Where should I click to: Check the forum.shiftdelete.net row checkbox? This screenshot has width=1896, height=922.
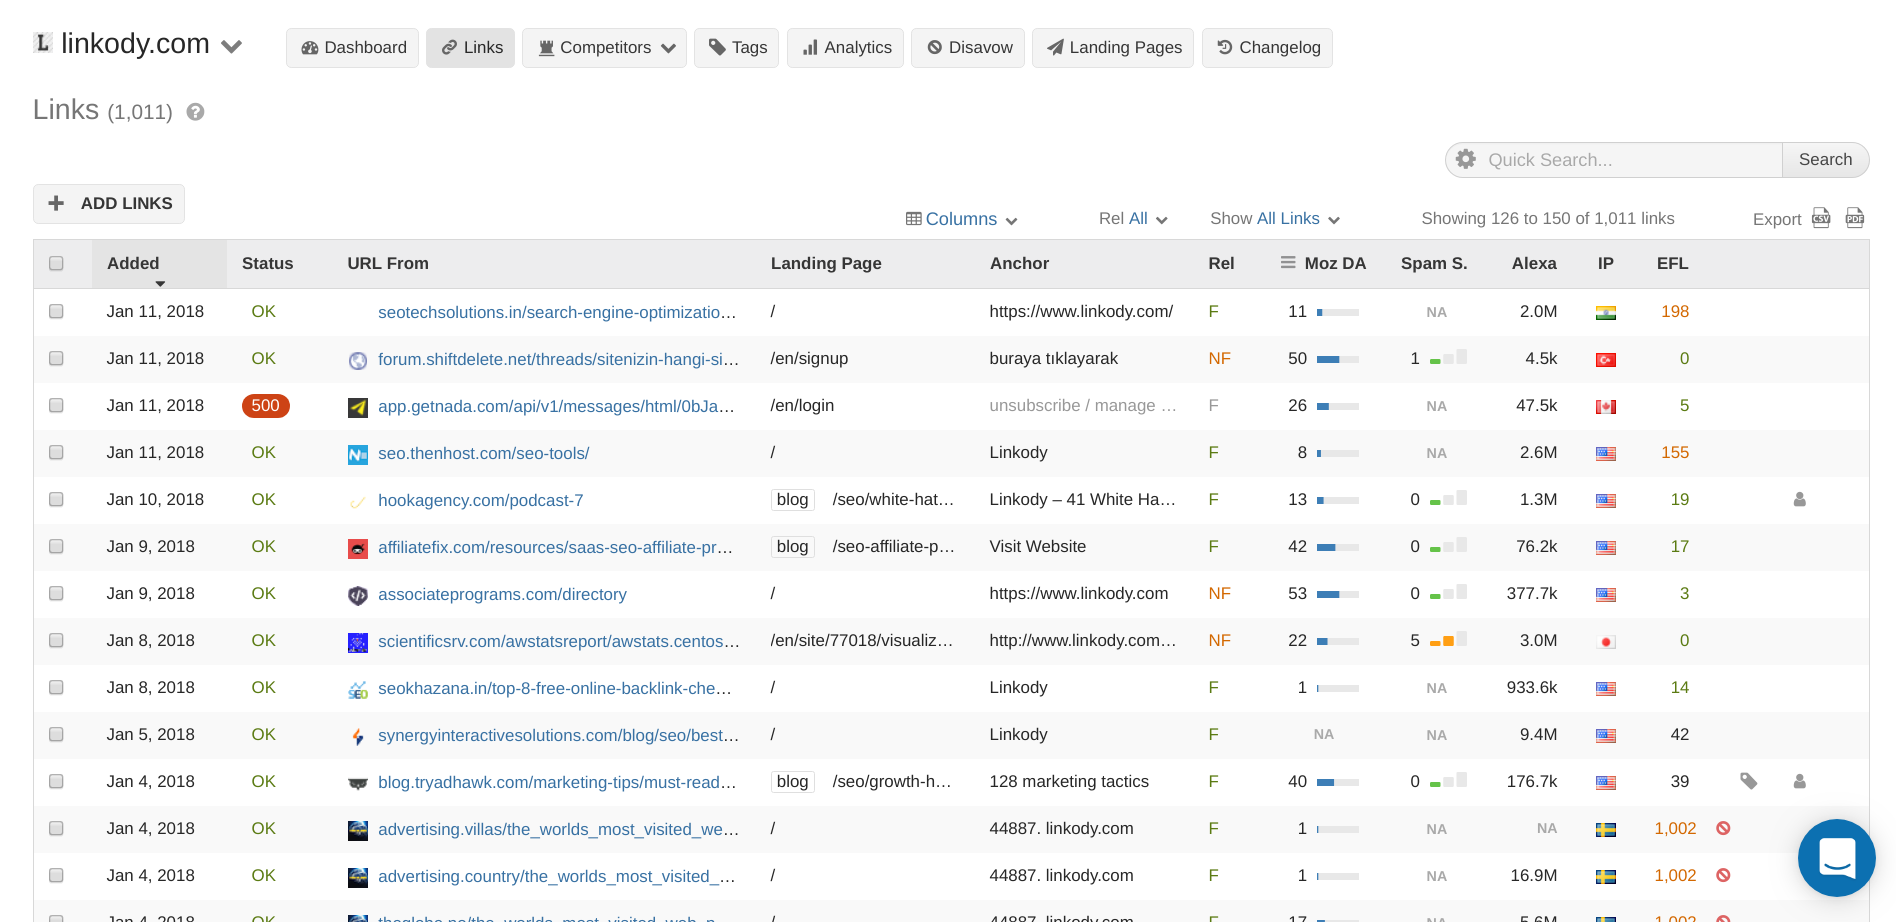(56, 359)
